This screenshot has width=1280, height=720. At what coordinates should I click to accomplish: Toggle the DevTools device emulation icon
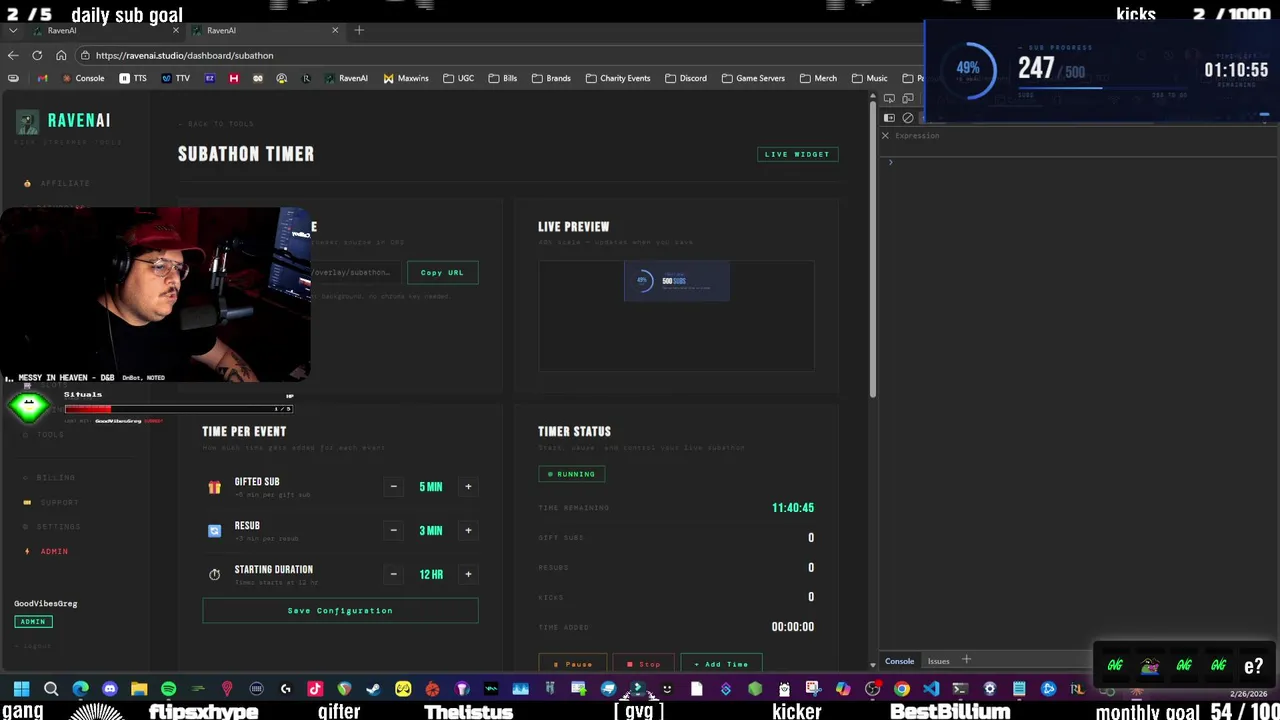point(907,98)
